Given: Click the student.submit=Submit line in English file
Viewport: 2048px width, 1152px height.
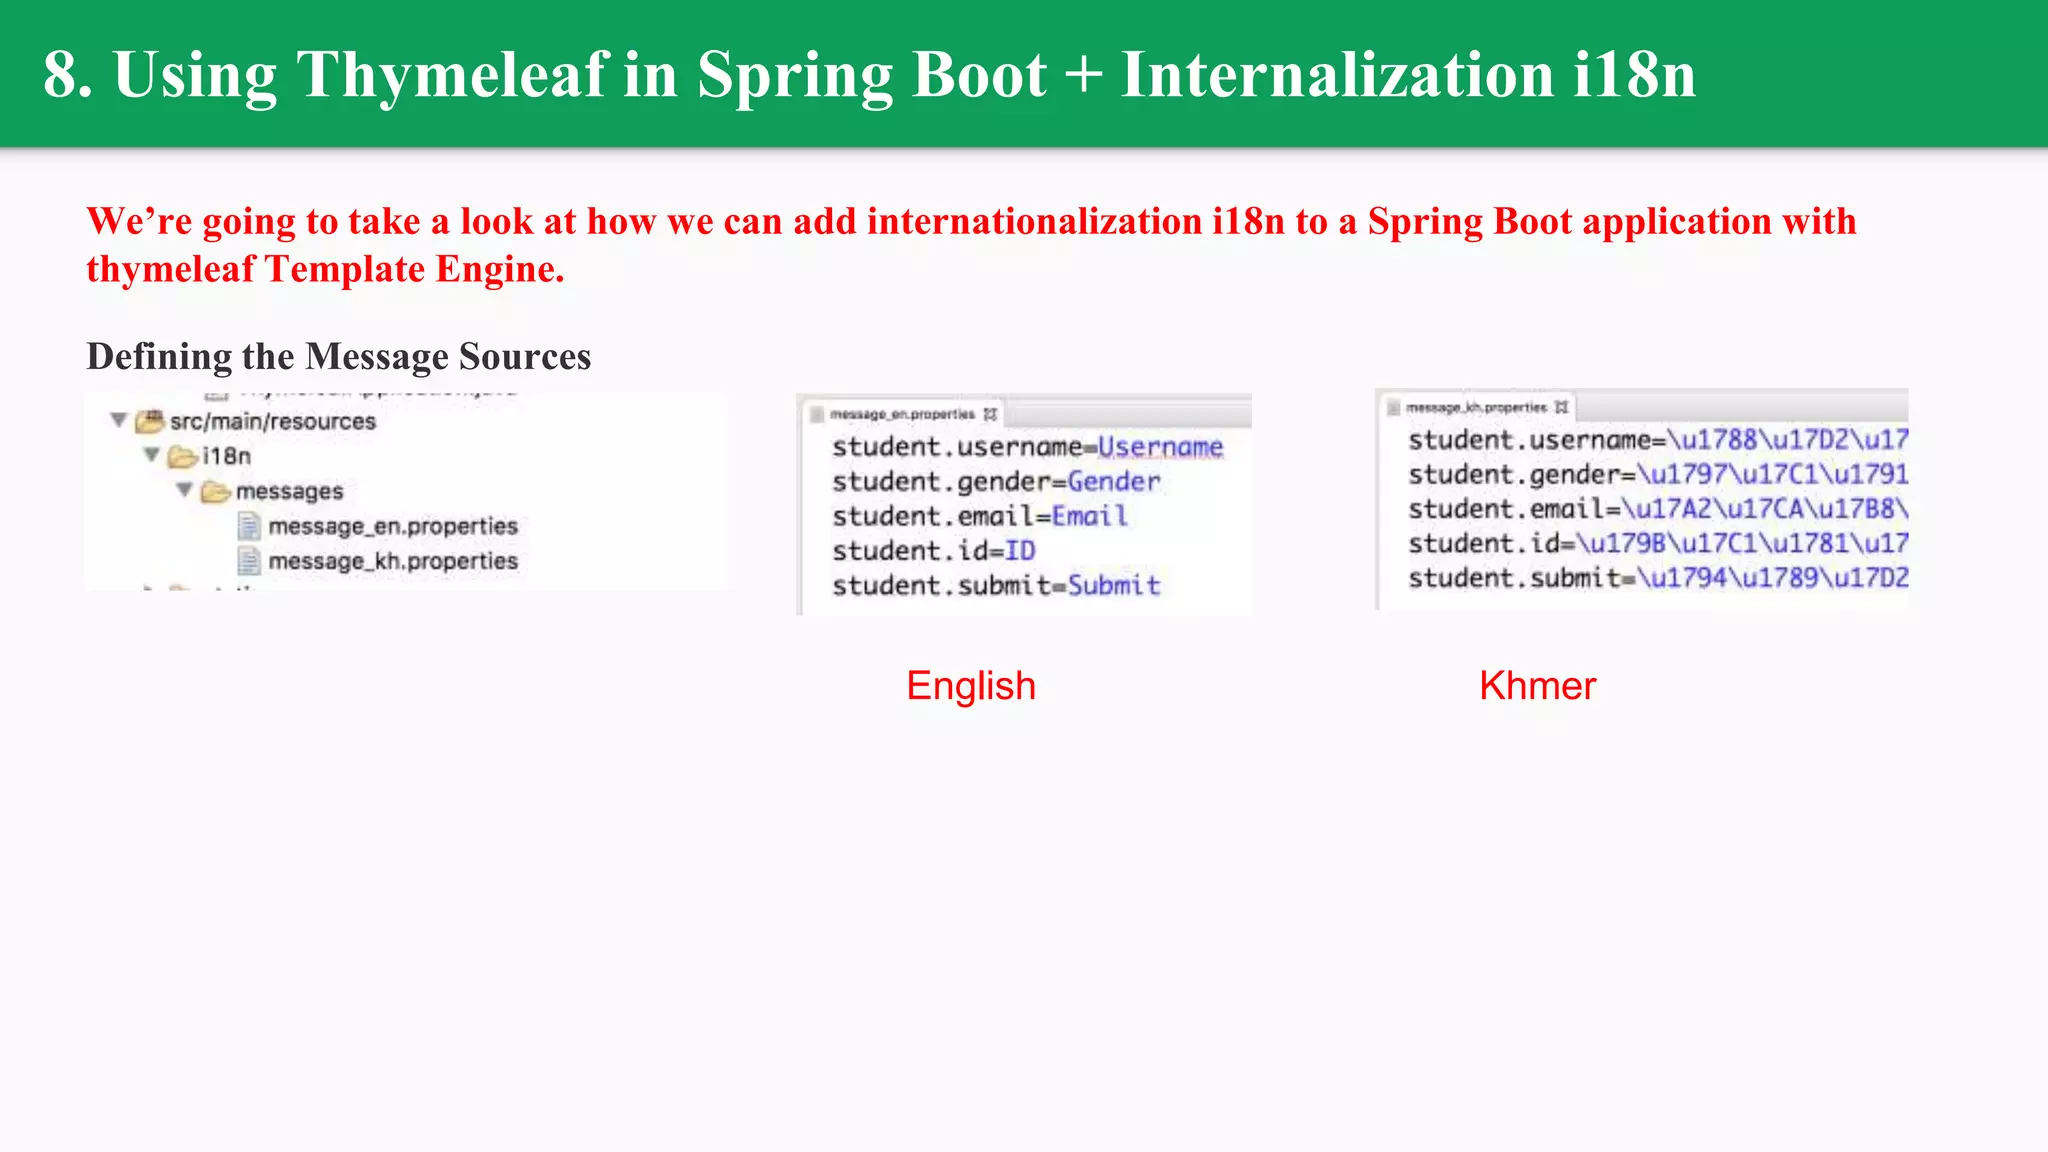Looking at the screenshot, I should point(996,586).
